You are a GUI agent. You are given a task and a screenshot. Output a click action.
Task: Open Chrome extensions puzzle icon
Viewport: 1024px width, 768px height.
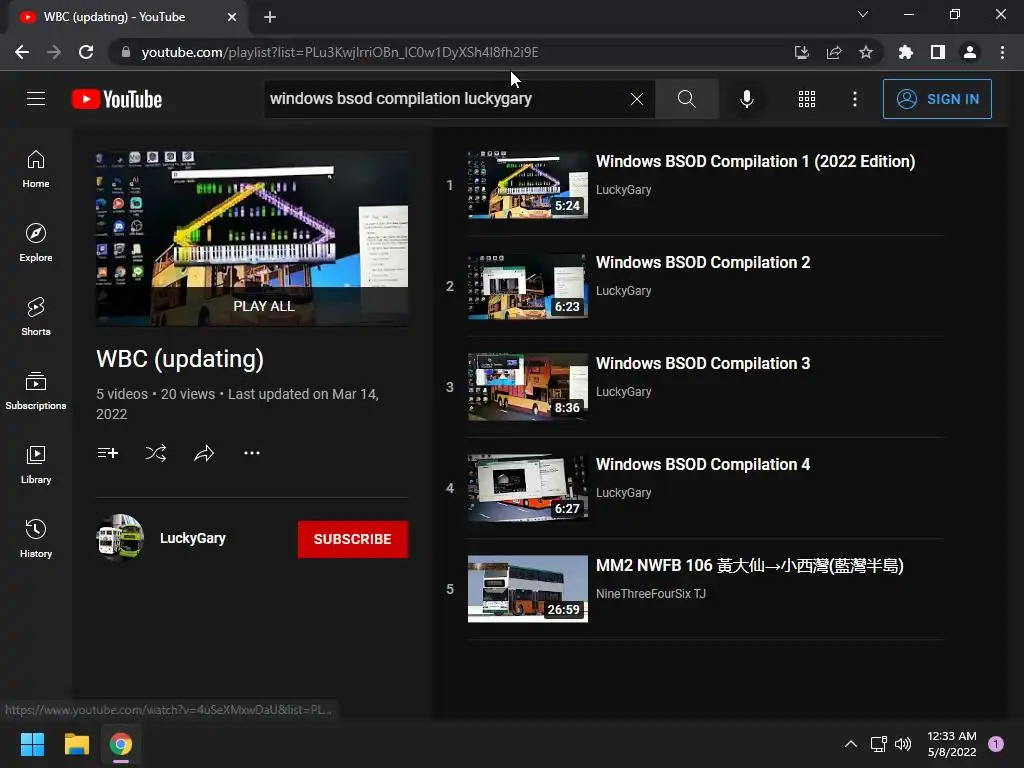(x=905, y=52)
